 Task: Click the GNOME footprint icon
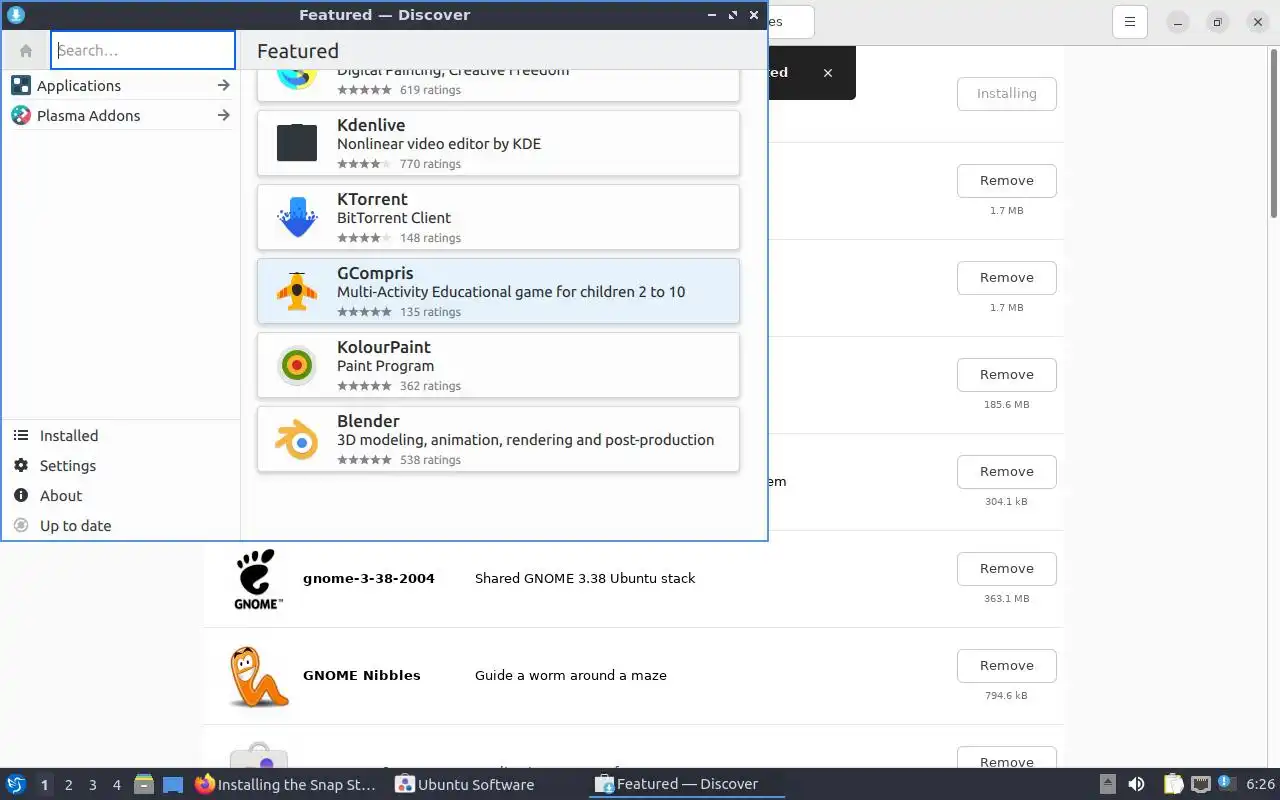pyautogui.click(x=258, y=579)
